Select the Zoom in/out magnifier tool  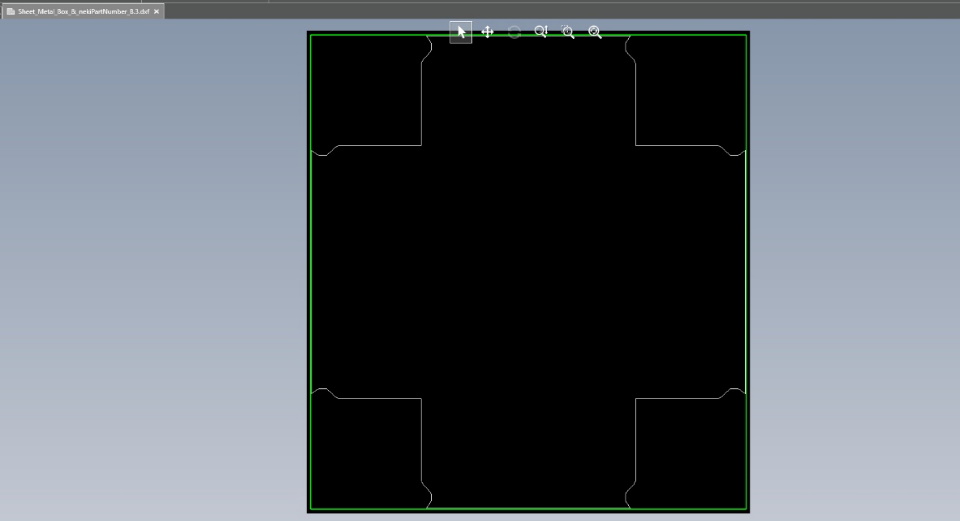541,32
